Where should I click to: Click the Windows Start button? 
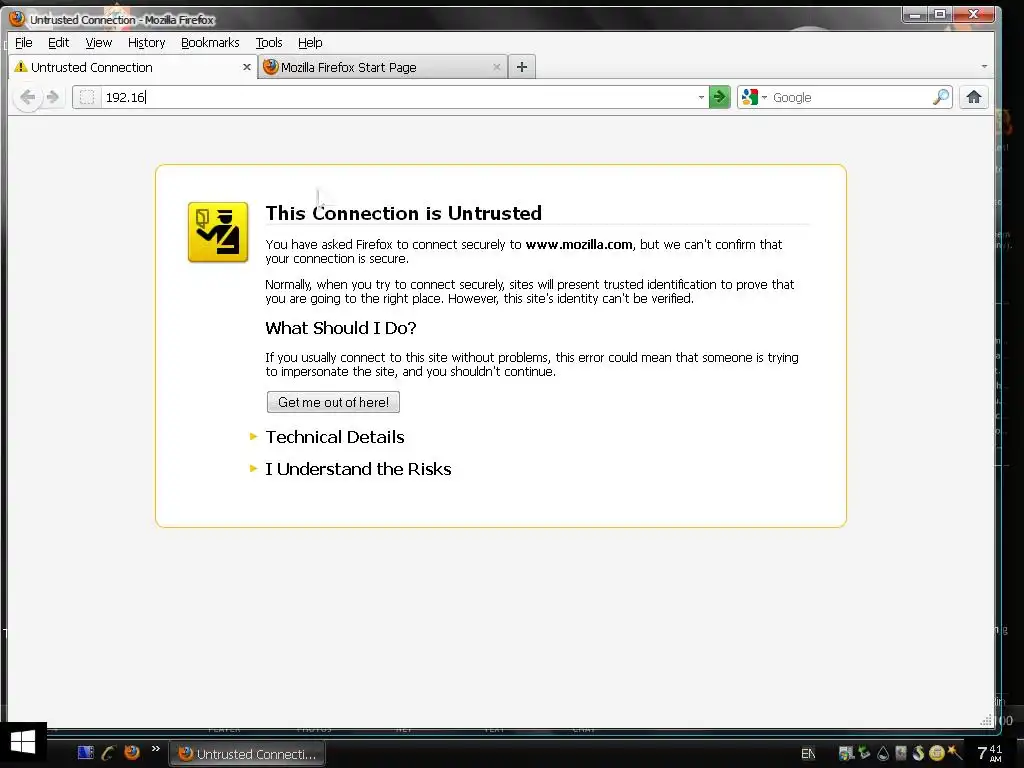tap(23, 743)
